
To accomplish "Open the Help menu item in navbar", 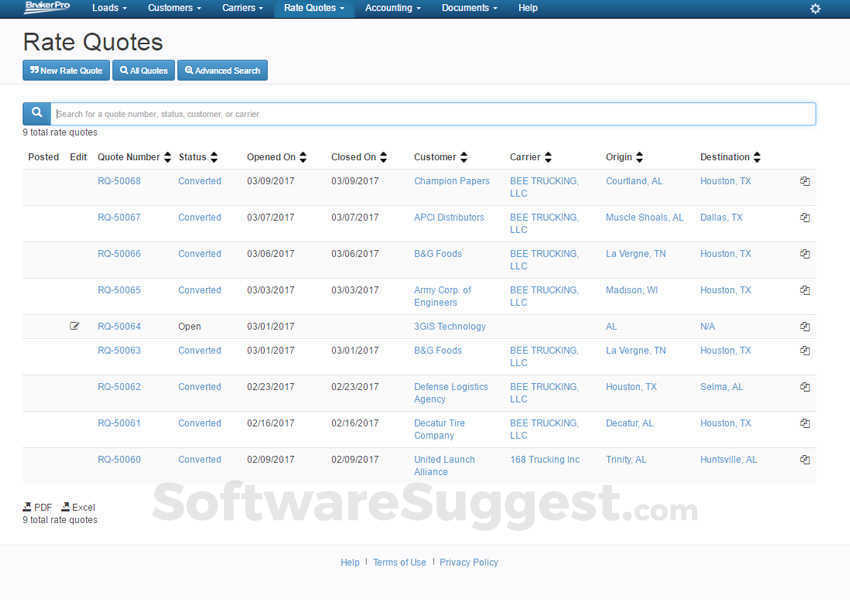I will tap(527, 8).
